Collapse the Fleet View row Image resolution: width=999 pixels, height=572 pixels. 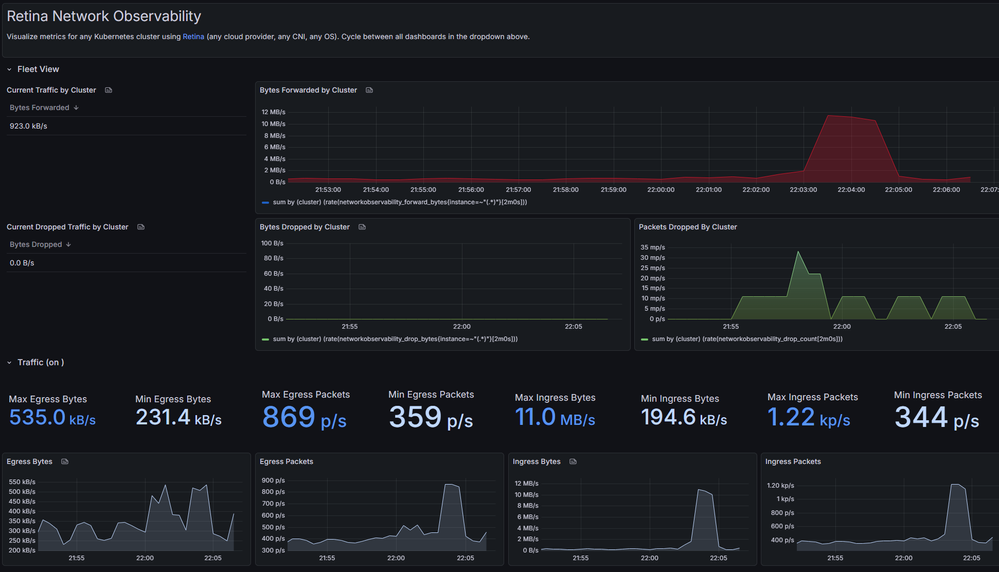coord(10,69)
